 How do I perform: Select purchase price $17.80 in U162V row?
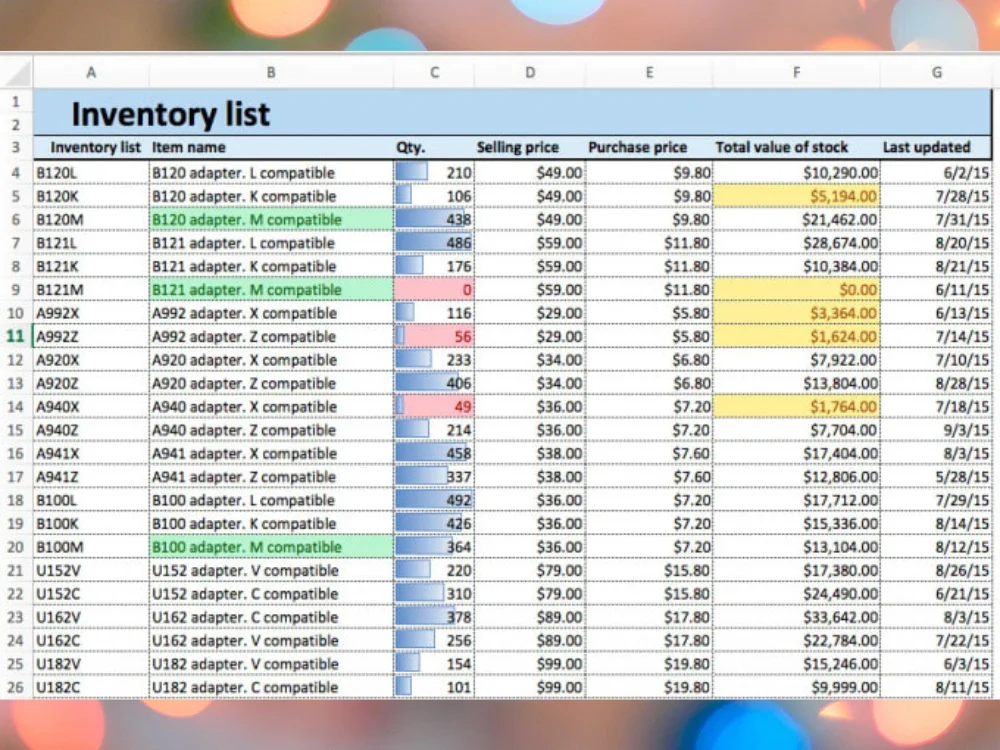point(649,617)
